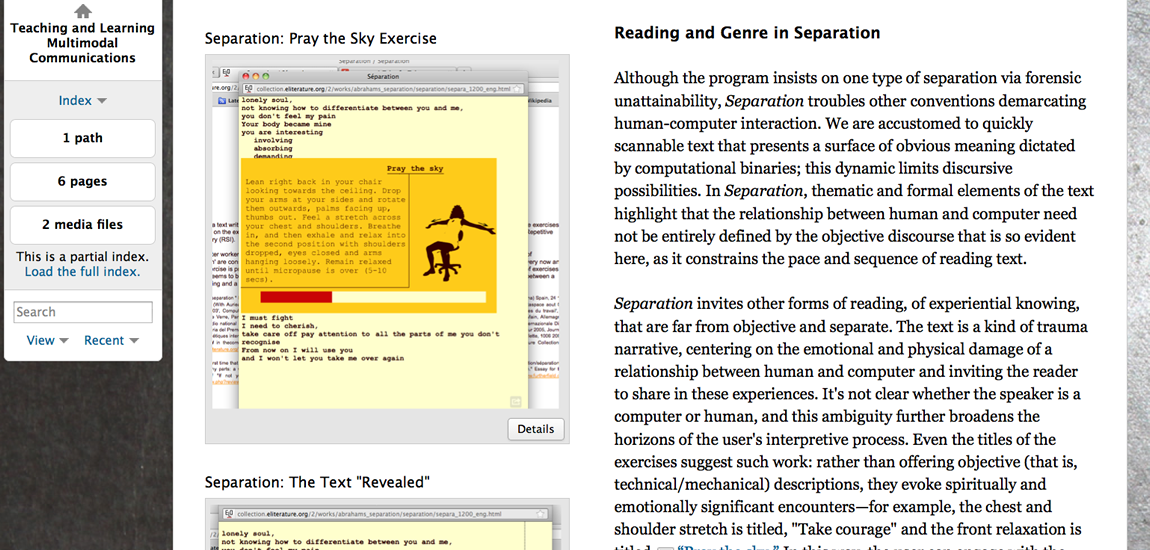Open the "2 media files" index item
Viewport: 1150px width, 550px height.
coord(82,225)
